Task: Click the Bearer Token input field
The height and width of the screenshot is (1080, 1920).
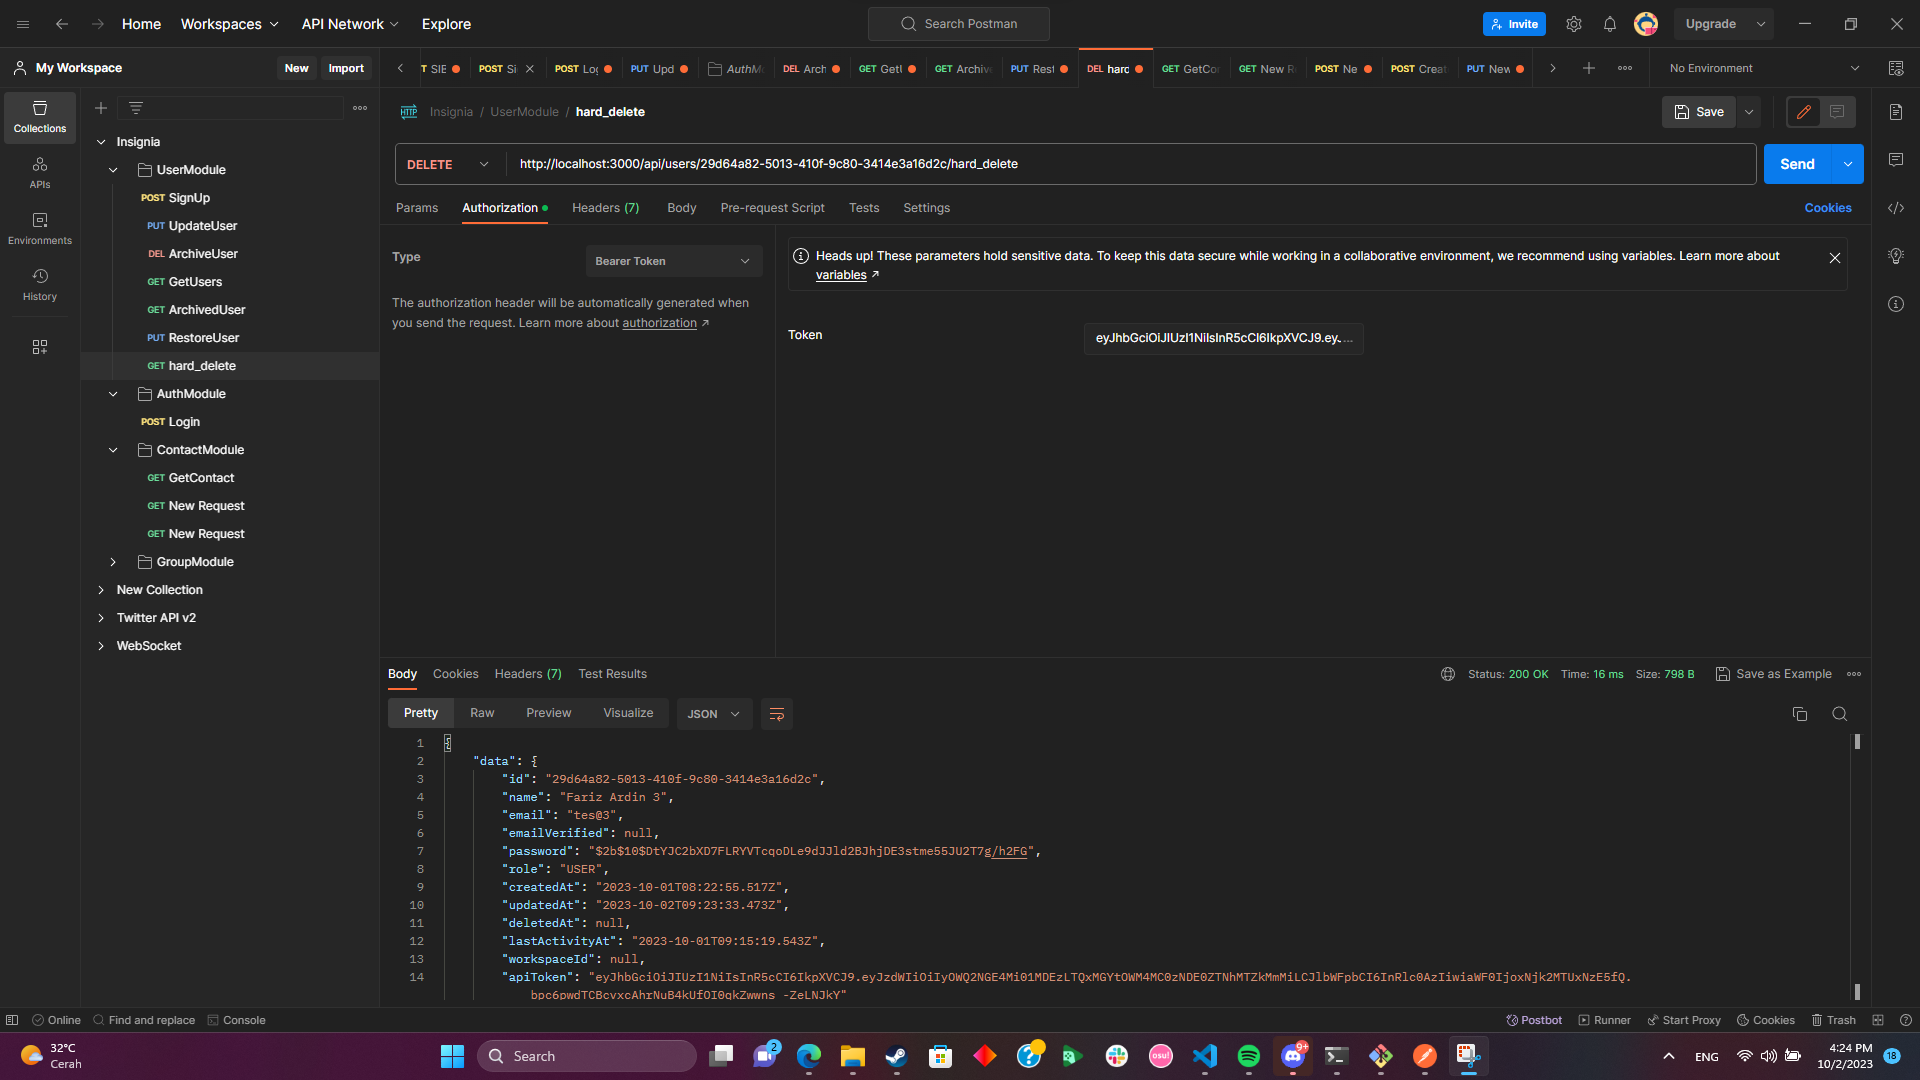Action: click(1222, 338)
